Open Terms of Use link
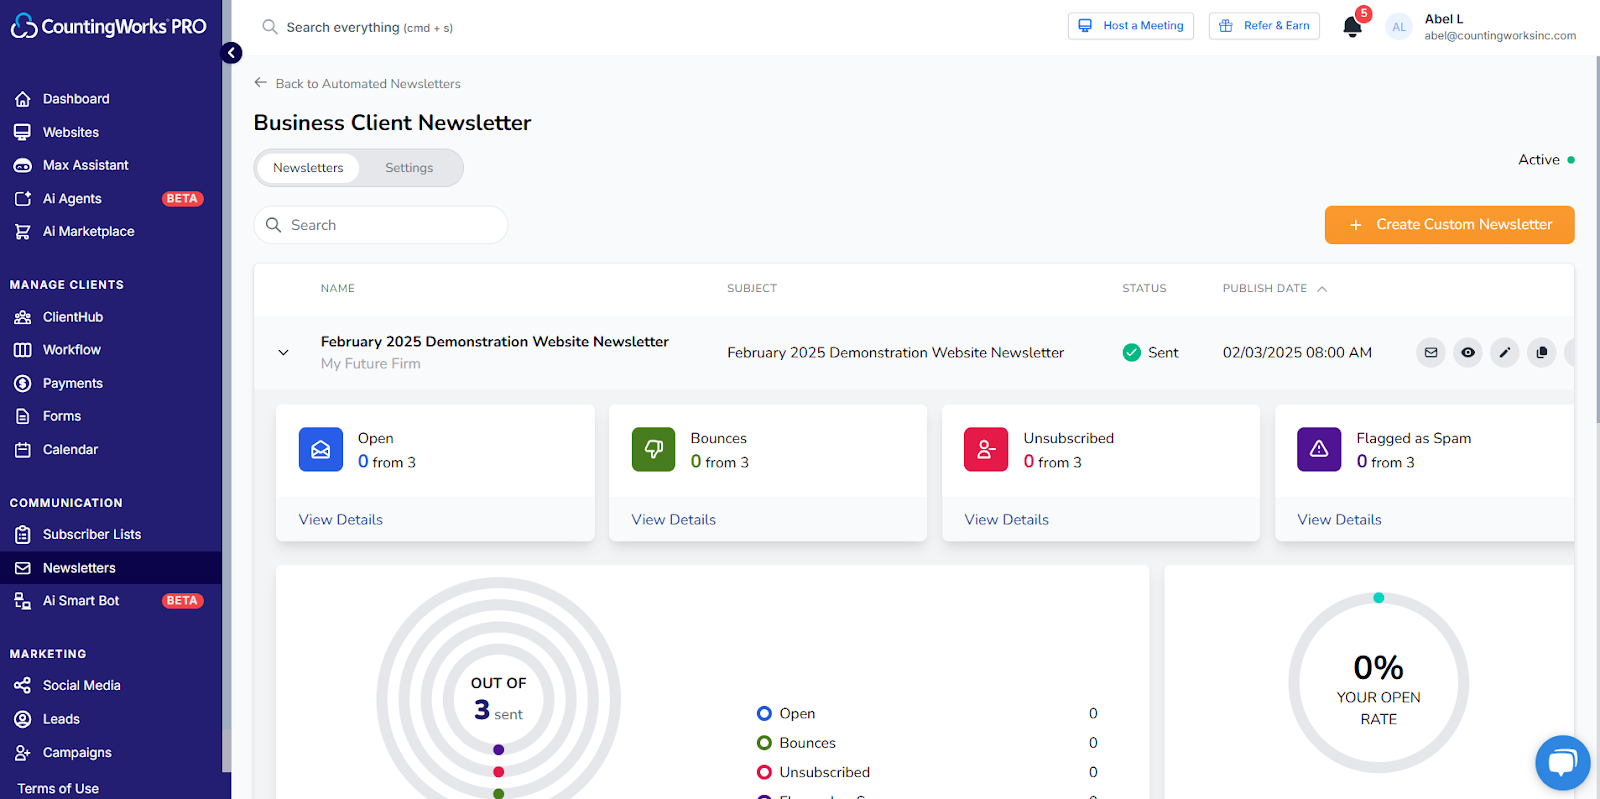 [58, 789]
